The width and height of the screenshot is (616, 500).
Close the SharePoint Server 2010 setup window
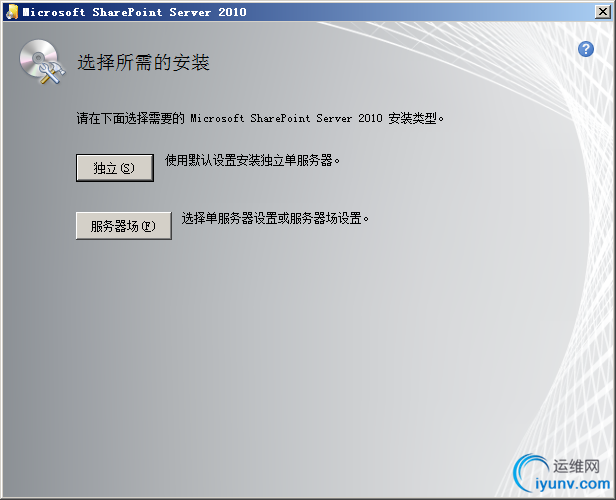[x=603, y=12]
